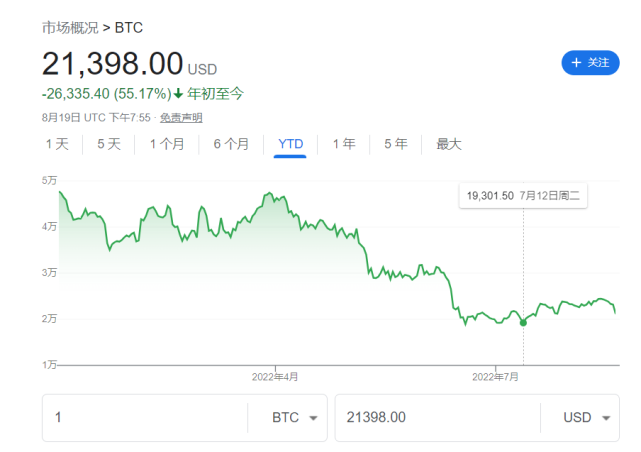The width and height of the screenshot is (641, 452).
Task: Show the 1 年 chart range
Action: [344, 144]
